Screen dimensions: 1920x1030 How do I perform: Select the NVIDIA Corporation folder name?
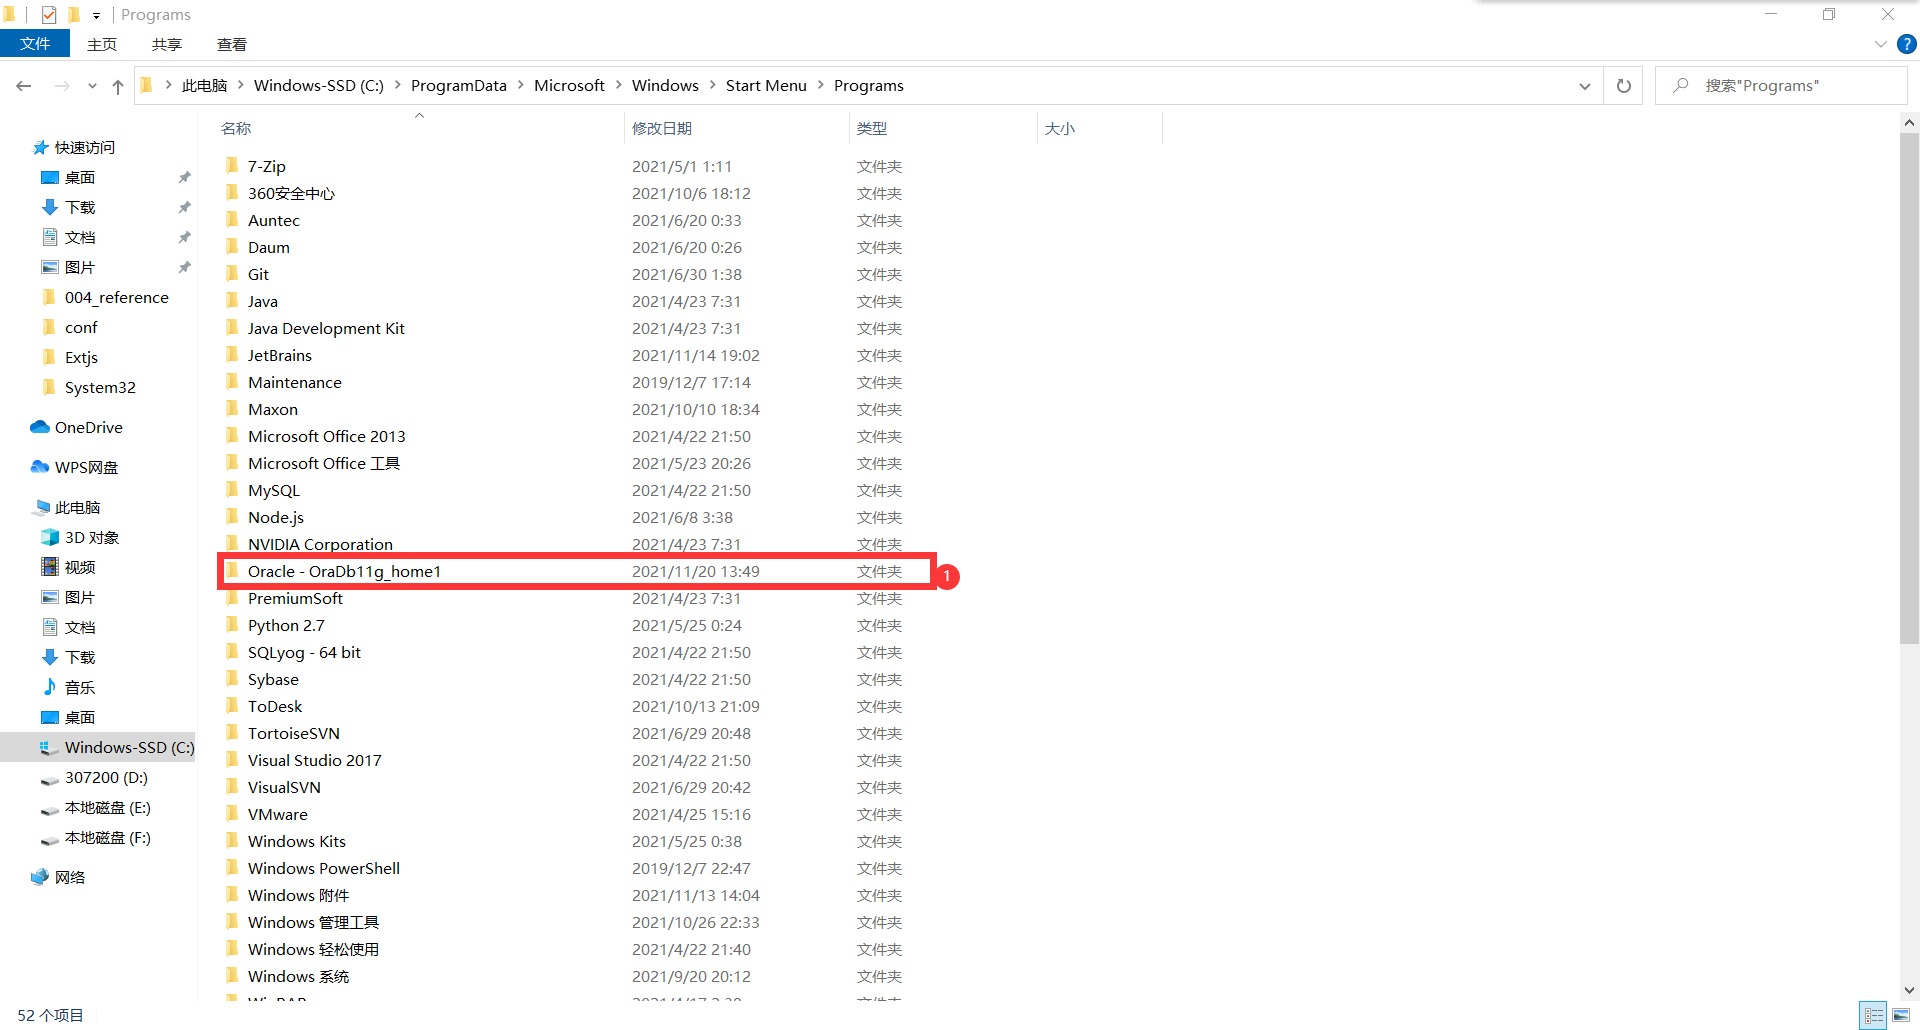tap(320, 544)
